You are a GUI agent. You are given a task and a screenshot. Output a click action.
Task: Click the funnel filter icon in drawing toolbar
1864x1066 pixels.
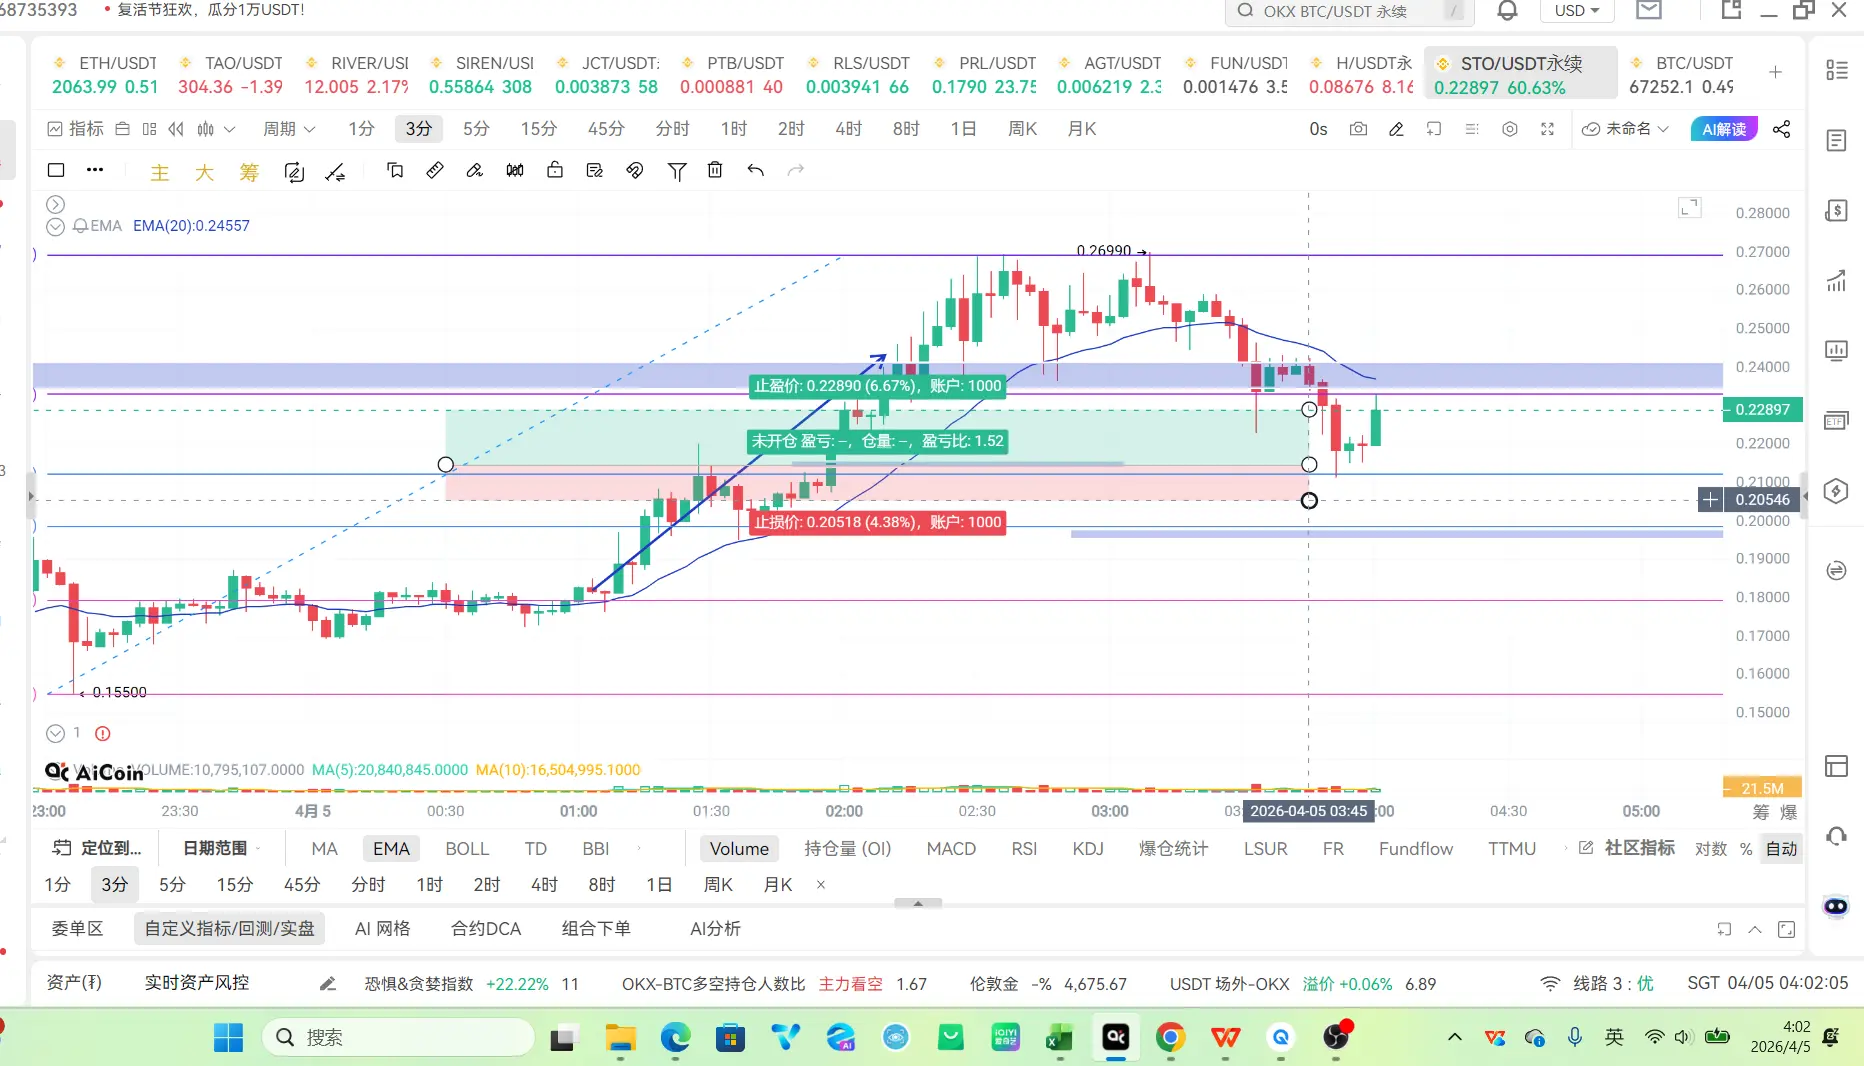pos(677,171)
